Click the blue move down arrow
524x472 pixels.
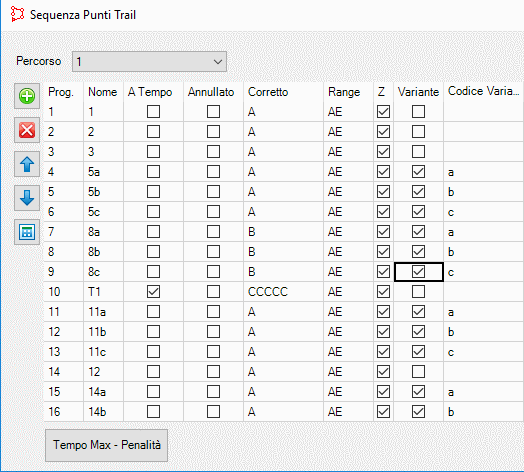pyautogui.click(x=27, y=198)
